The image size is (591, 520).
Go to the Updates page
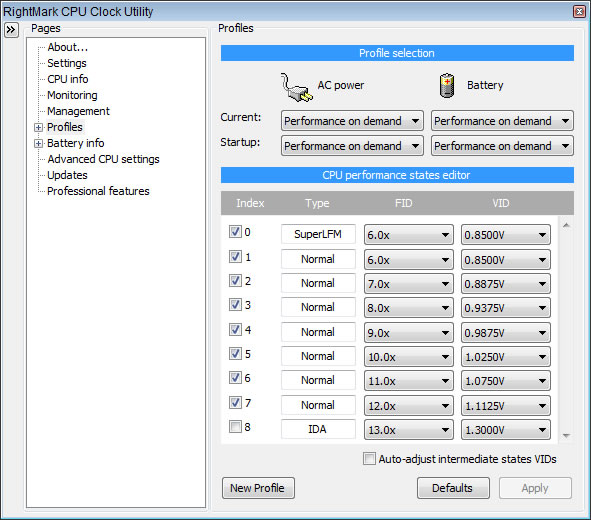pyautogui.click(x=67, y=175)
